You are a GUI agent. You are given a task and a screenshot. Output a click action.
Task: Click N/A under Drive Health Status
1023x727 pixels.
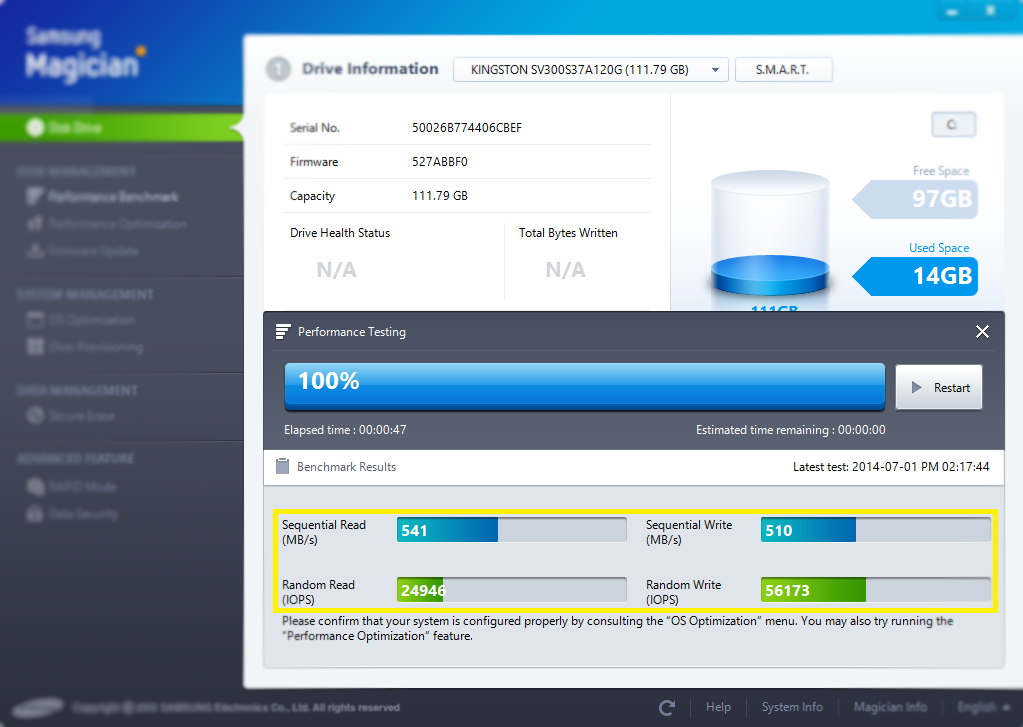pyautogui.click(x=337, y=270)
